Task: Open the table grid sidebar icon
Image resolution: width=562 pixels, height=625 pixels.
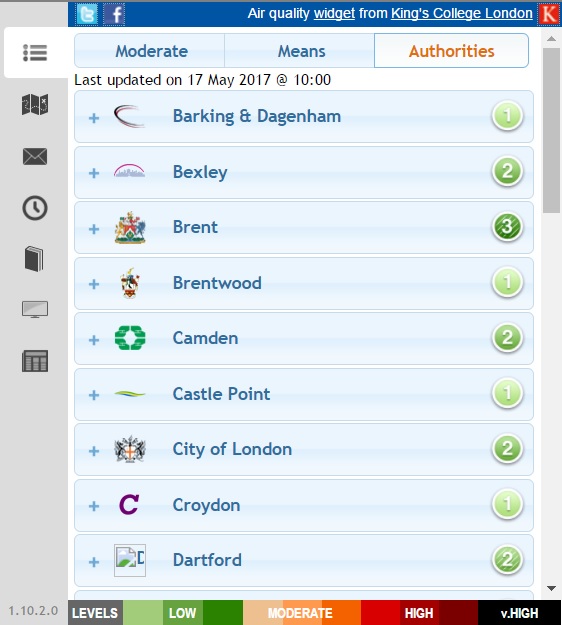Action: [35, 361]
